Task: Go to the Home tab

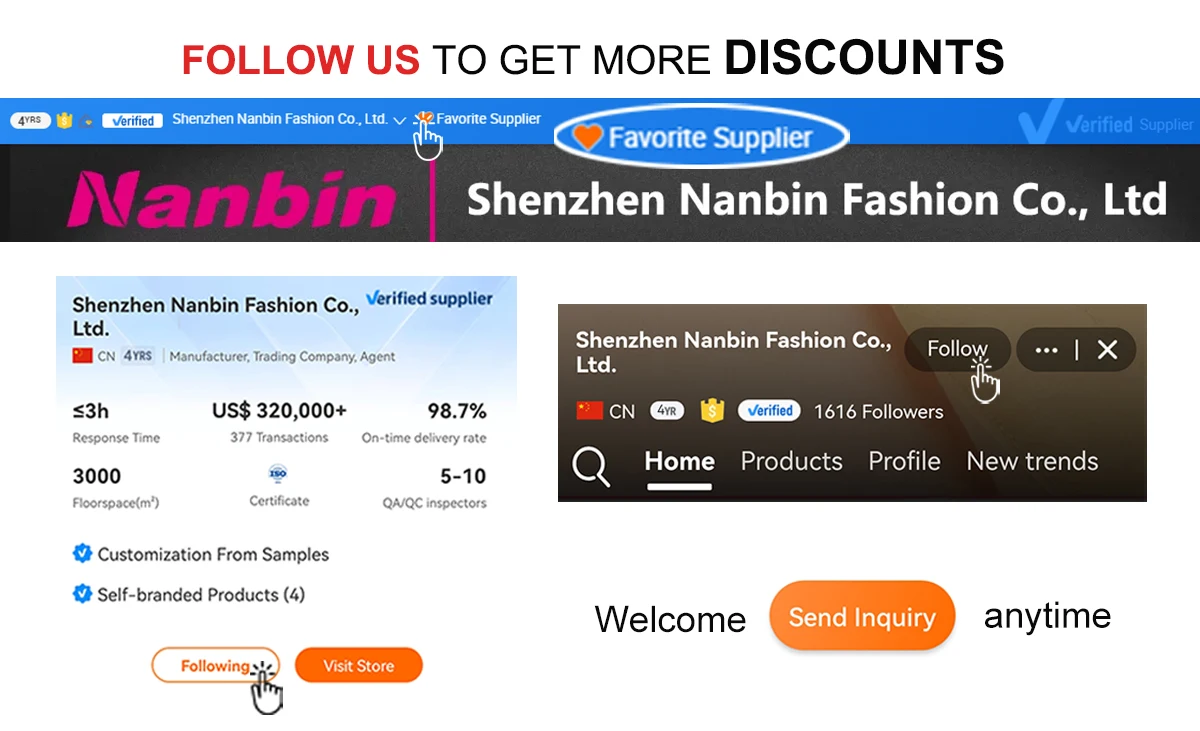Action: click(680, 461)
